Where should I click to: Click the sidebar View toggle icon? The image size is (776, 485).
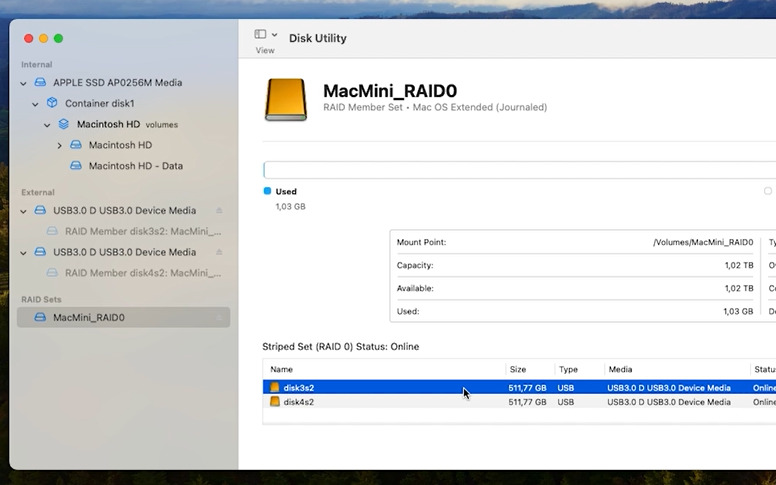point(260,34)
